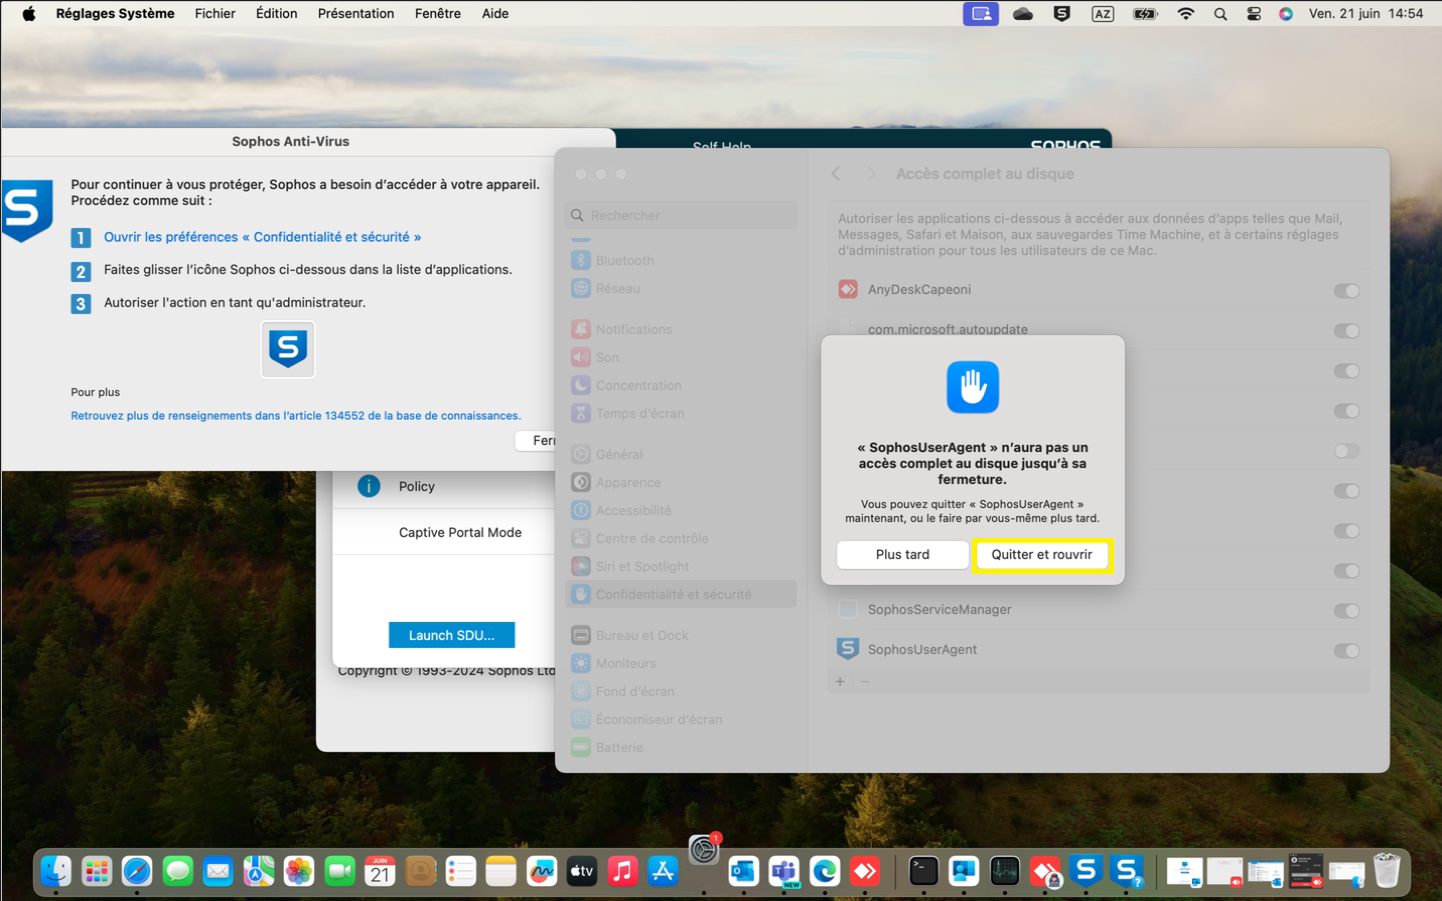Select Siri et Spotlight in the sidebar
This screenshot has width=1442, height=901.
pyautogui.click(x=682, y=566)
